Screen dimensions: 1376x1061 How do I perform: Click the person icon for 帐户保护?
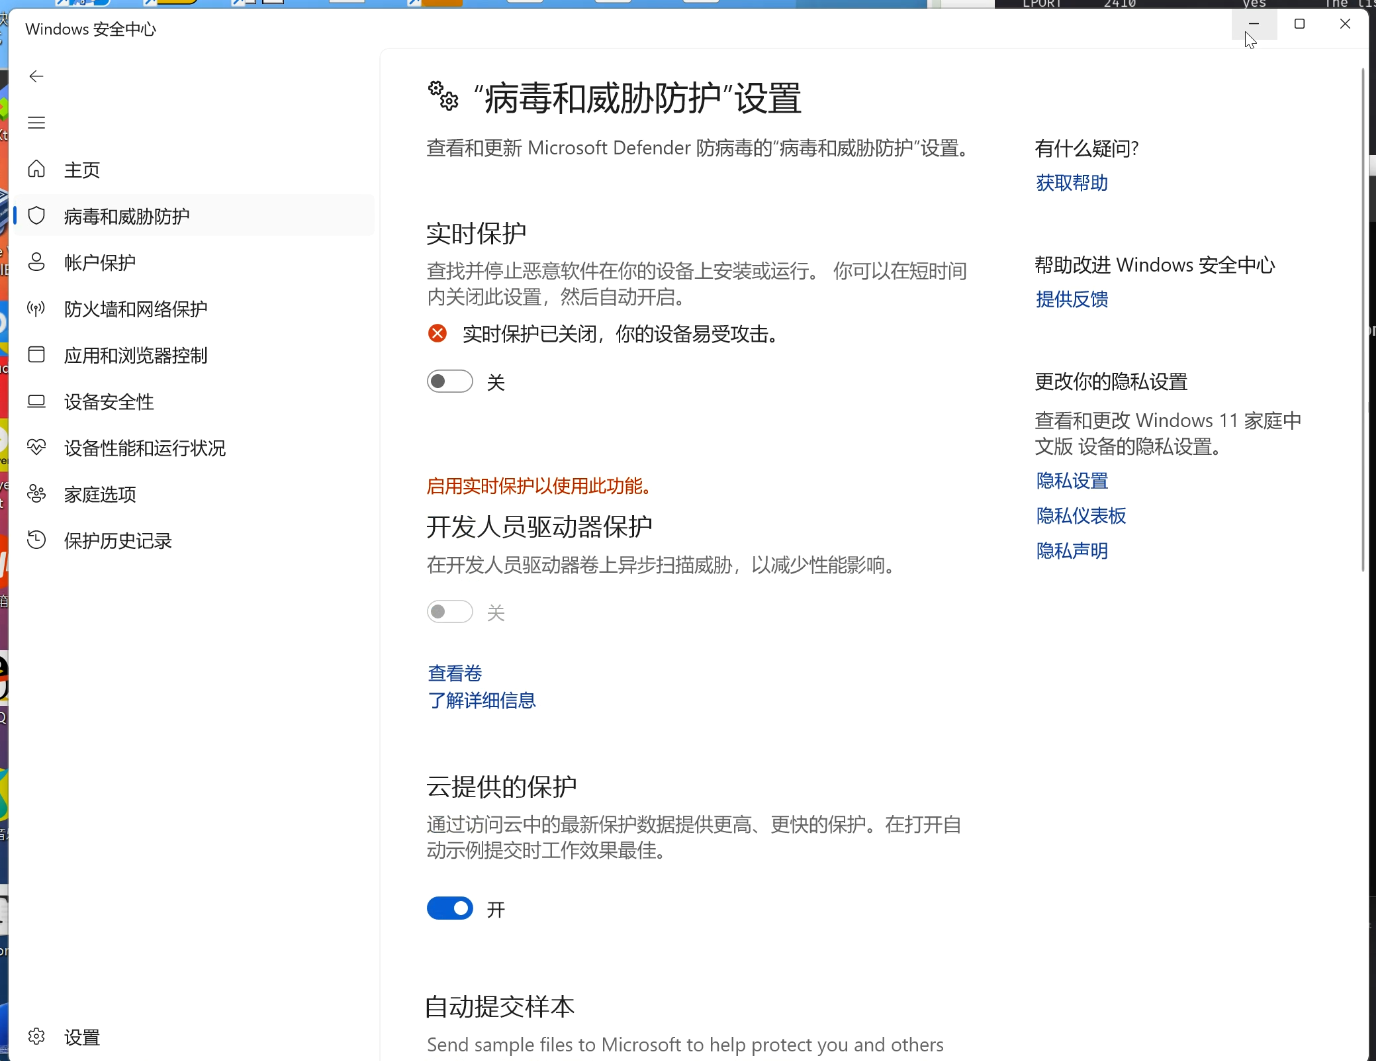click(37, 262)
